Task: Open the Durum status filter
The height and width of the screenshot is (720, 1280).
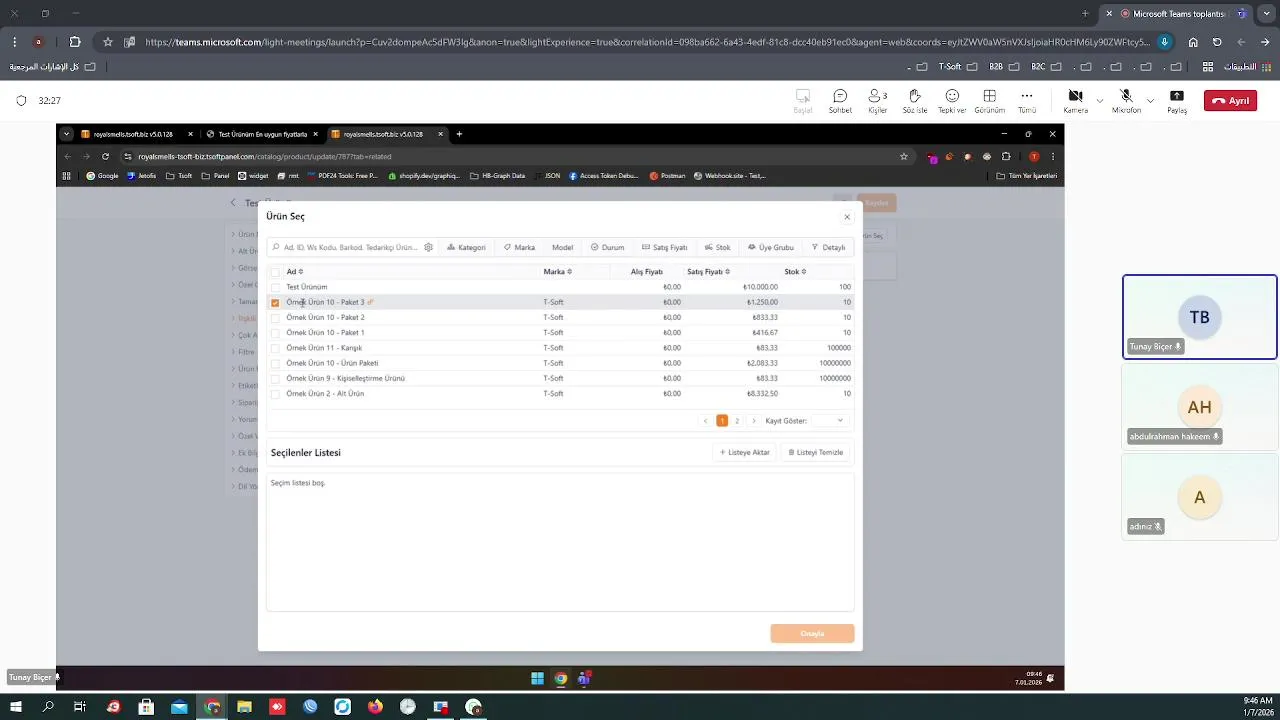Action: 607,247
